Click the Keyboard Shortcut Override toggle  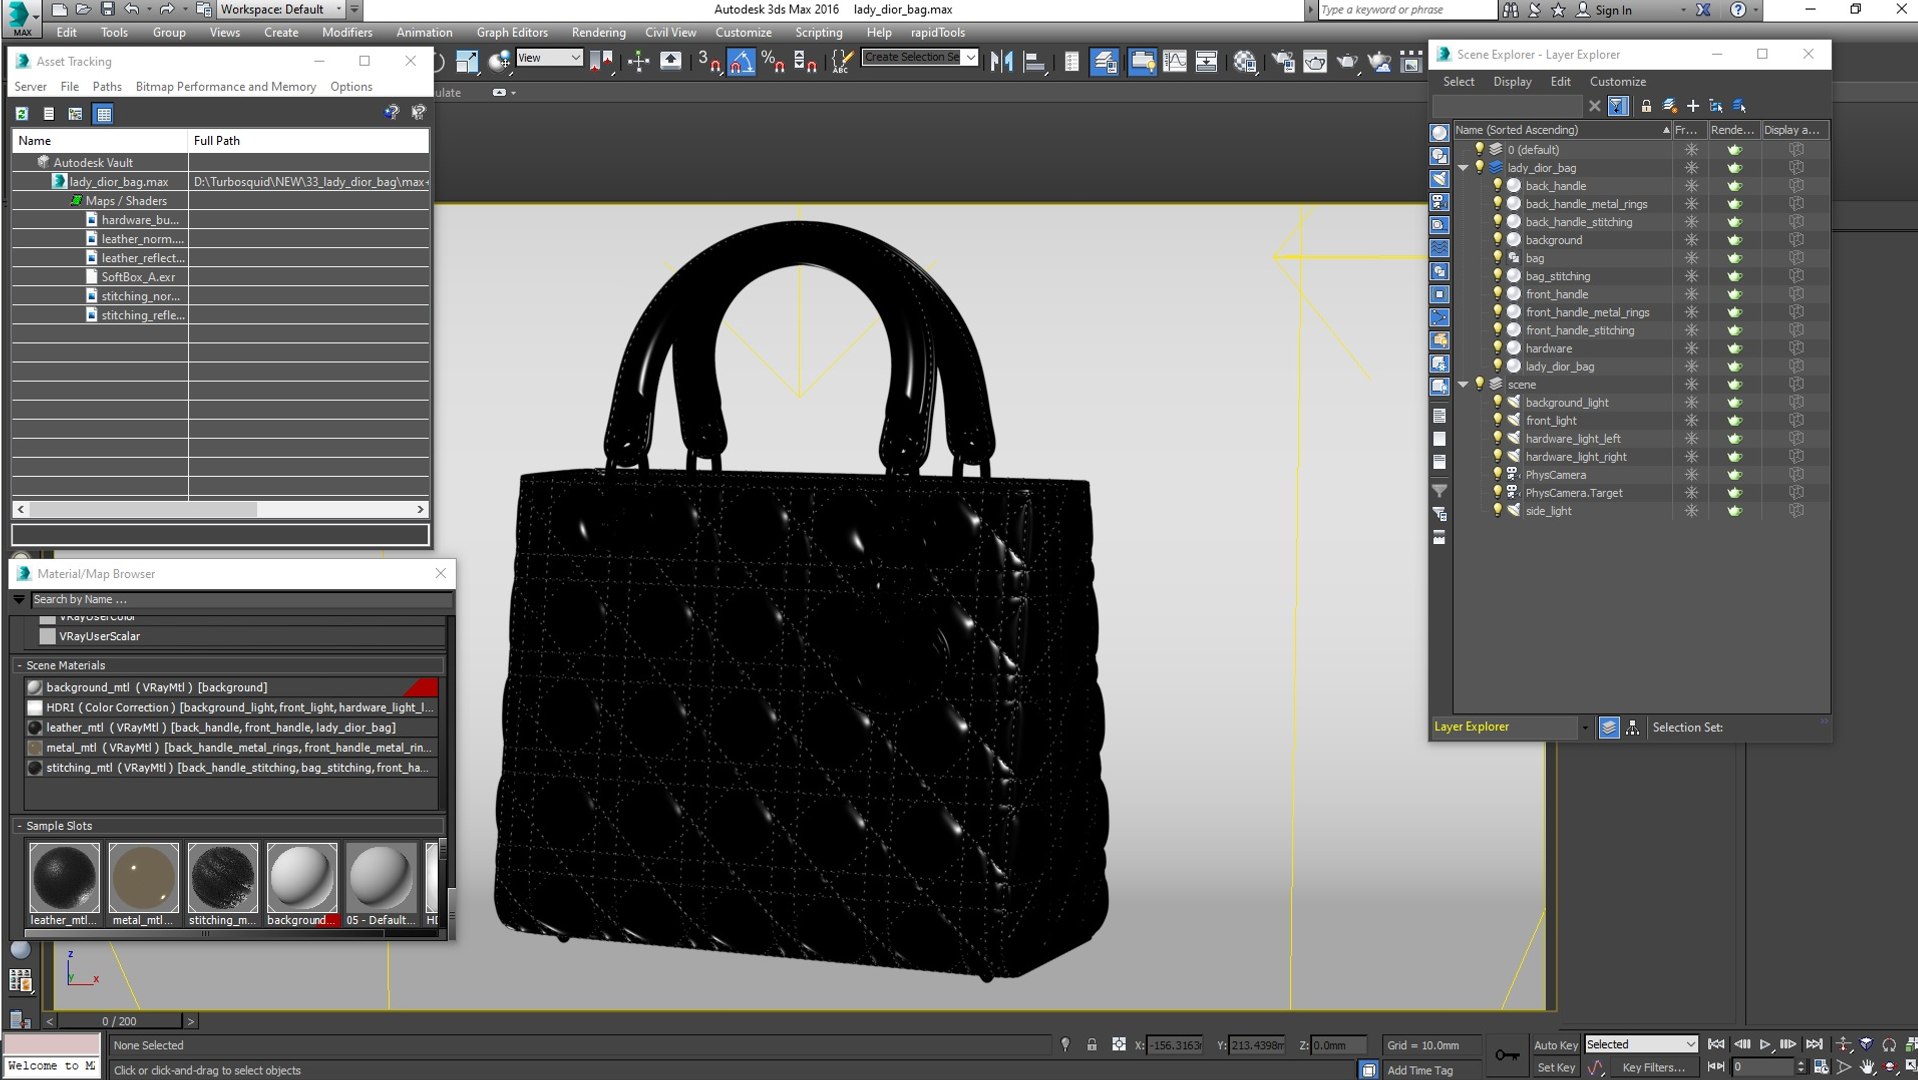[671, 62]
